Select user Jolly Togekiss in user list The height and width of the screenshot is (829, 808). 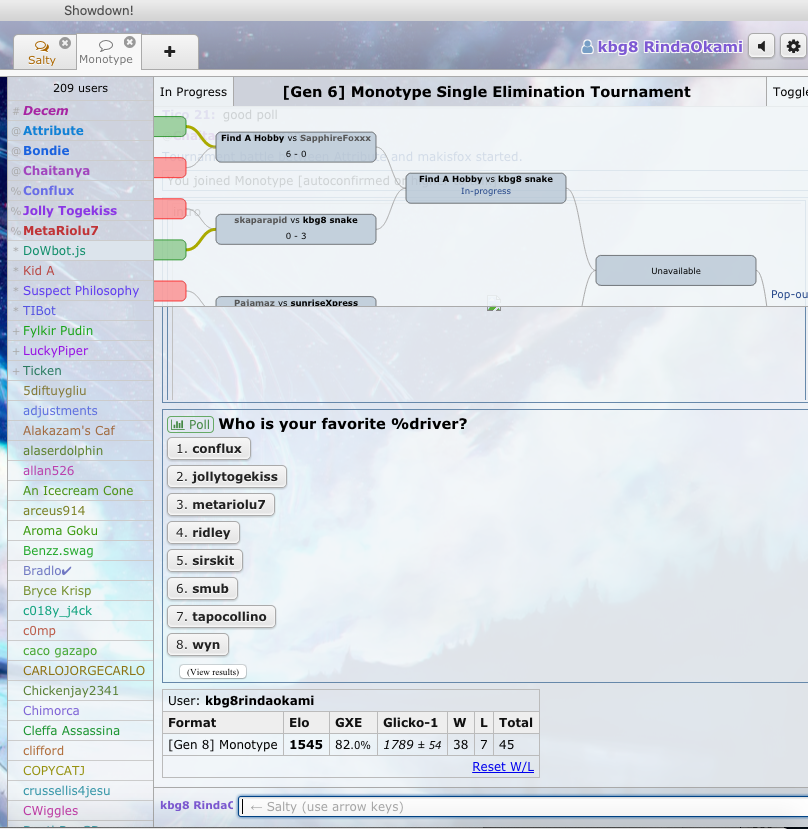tap(69, 211)
